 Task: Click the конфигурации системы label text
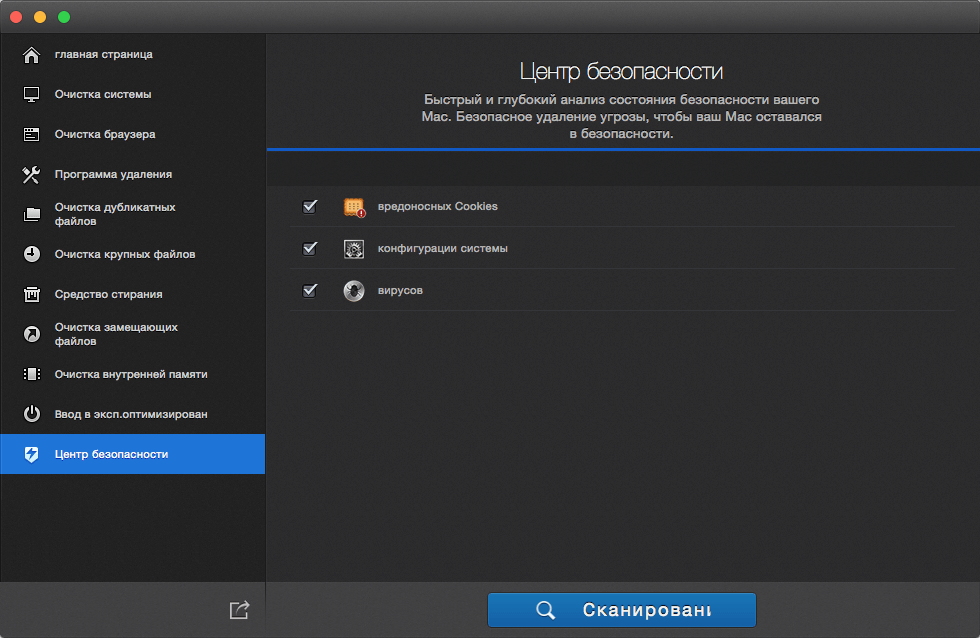coord(442,248)
